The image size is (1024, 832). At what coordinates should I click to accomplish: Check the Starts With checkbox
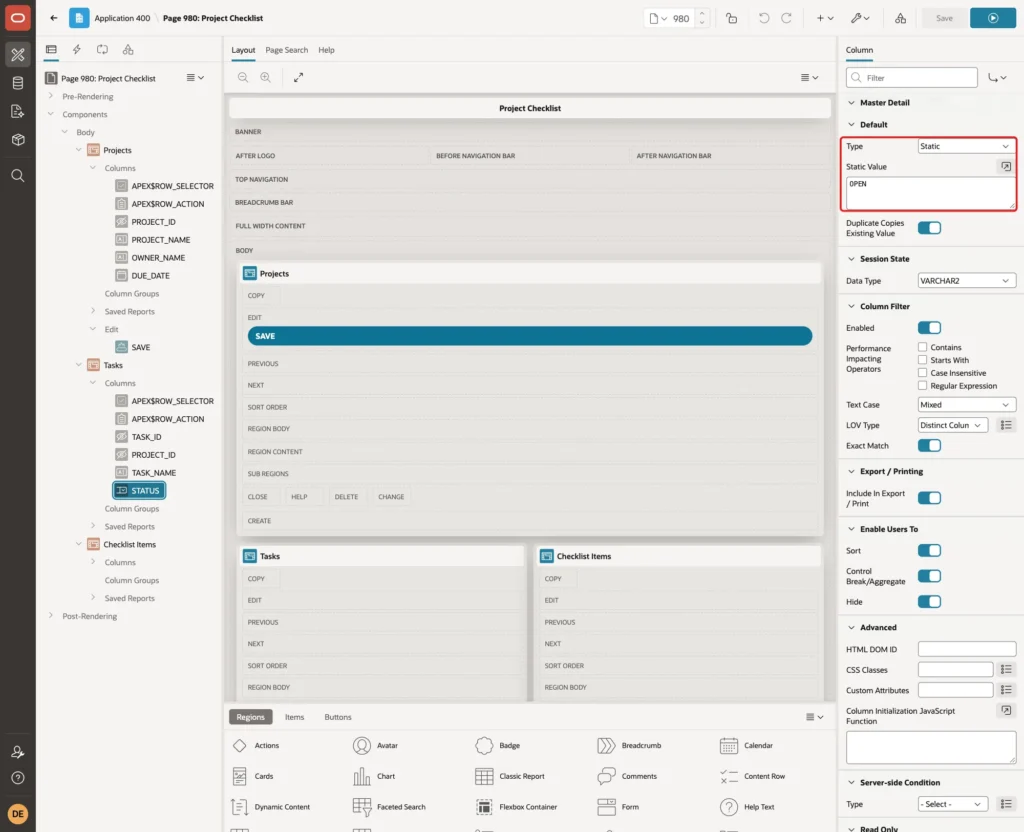[x=922, y=360]
